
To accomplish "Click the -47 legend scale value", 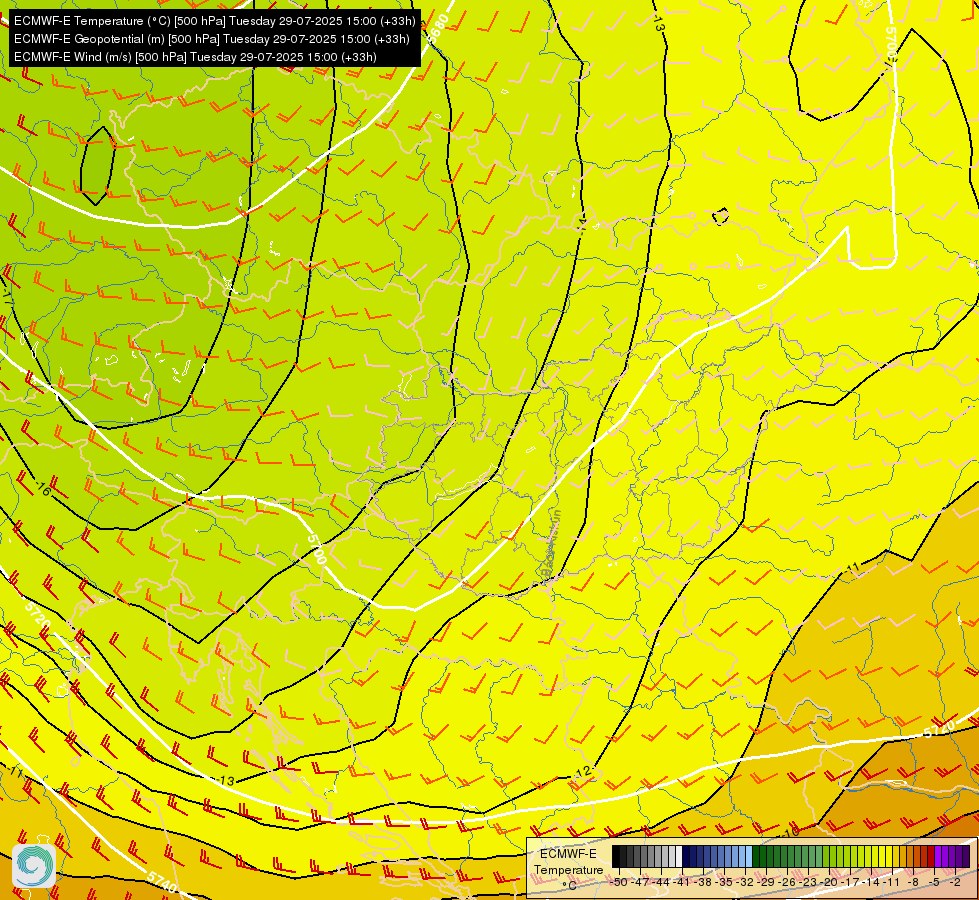I will click(x=639, y=883).
